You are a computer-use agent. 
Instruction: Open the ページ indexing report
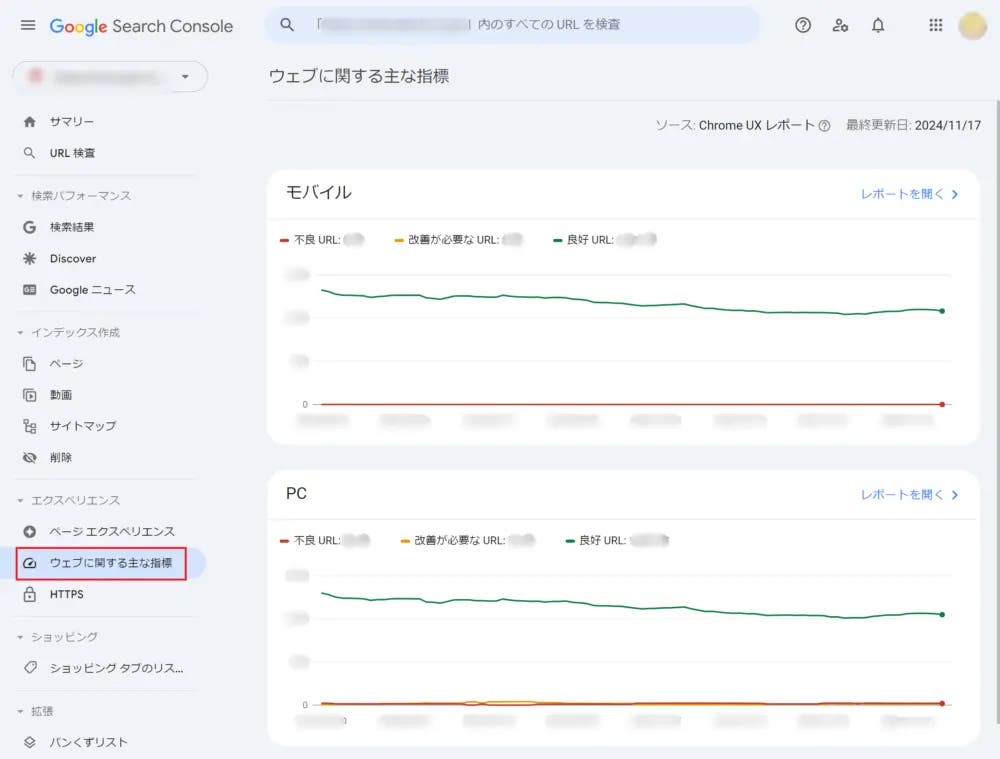pos(66,364)
